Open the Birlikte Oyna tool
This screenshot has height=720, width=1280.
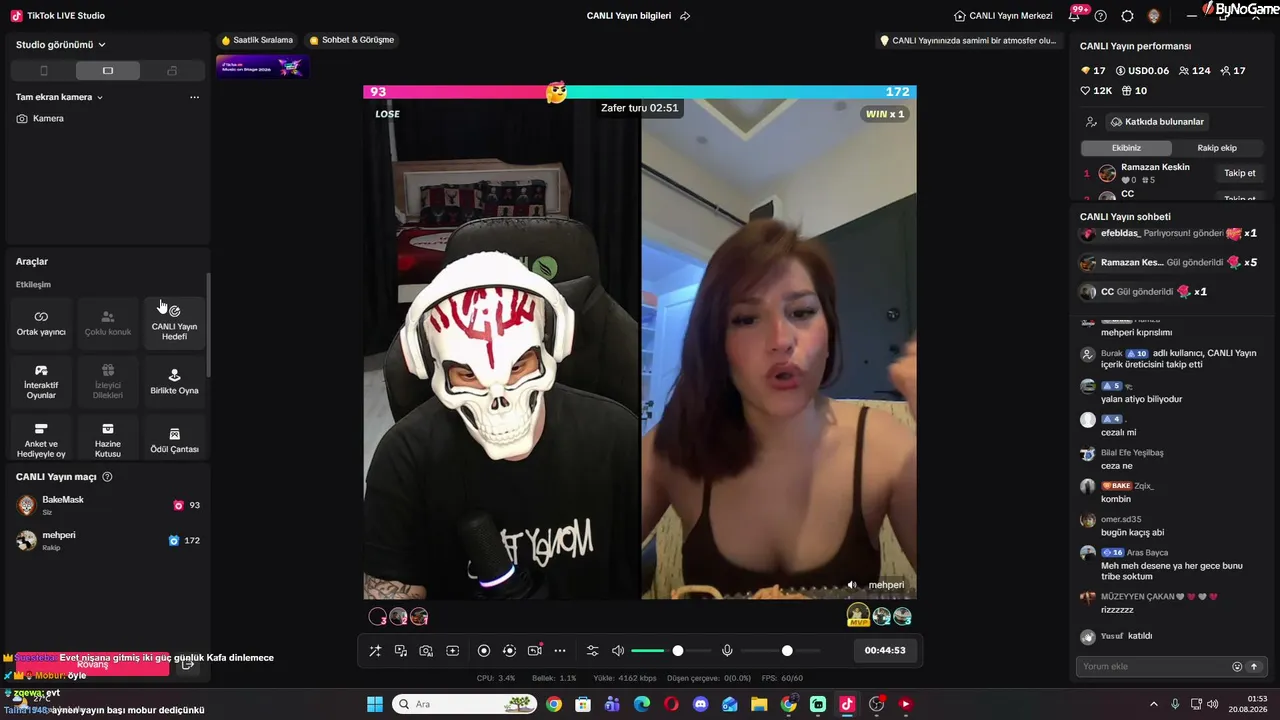coord(174,381)
